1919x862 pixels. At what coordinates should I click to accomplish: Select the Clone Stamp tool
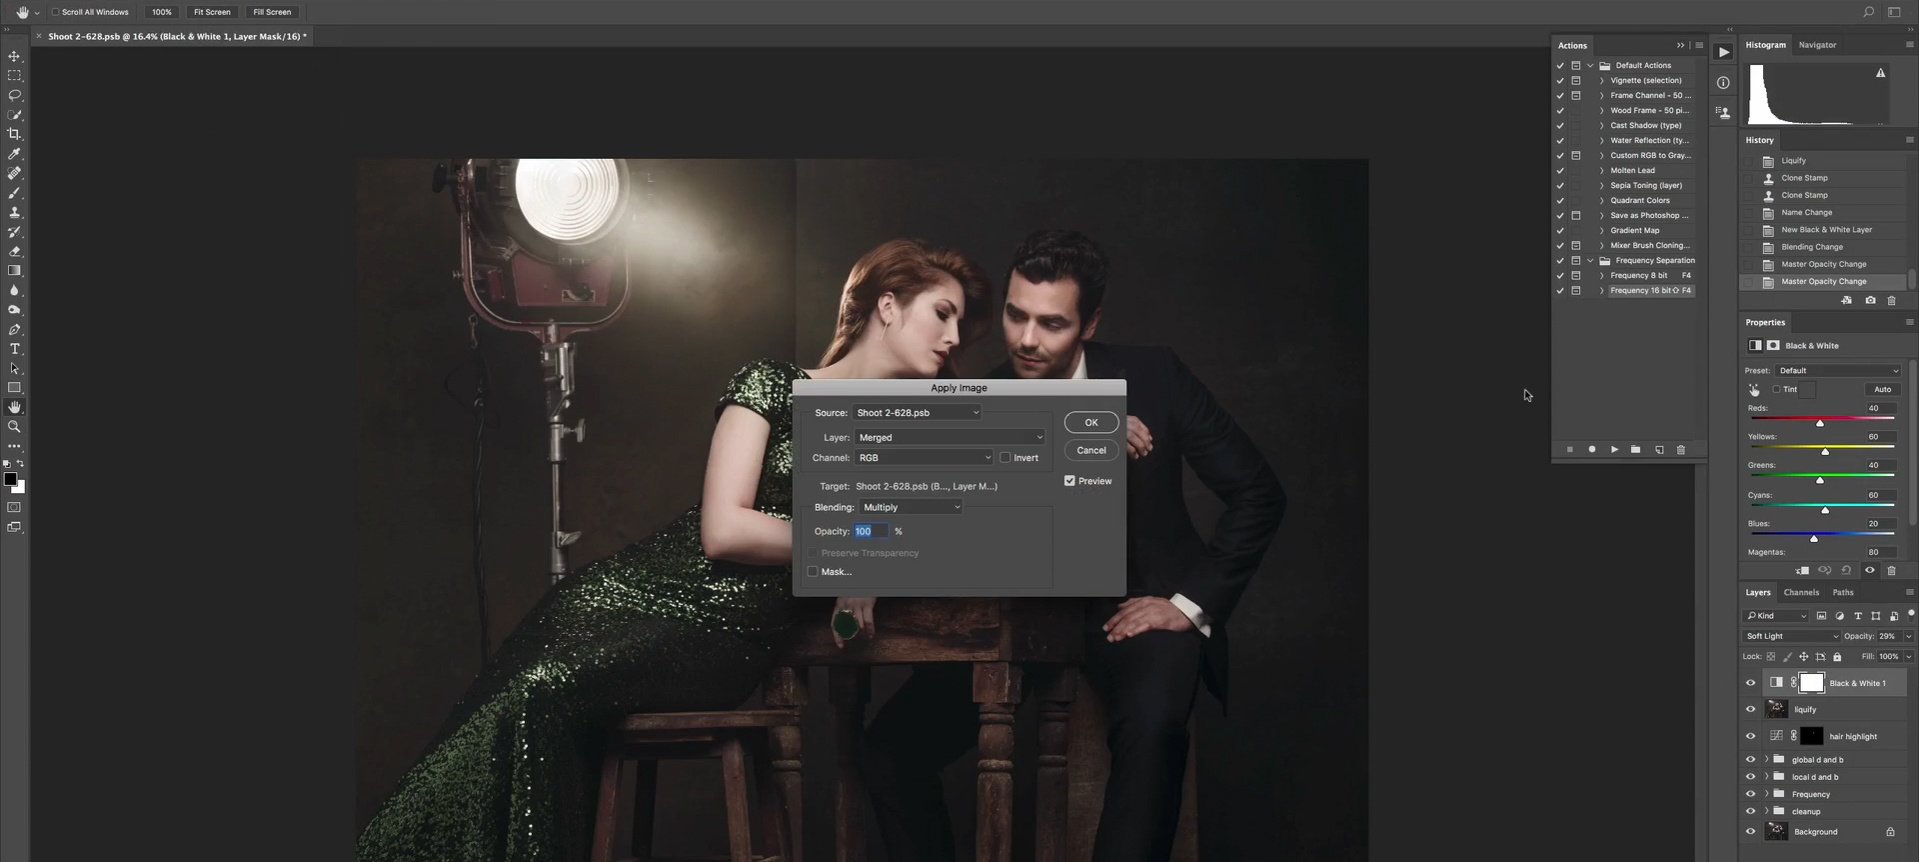14,212
